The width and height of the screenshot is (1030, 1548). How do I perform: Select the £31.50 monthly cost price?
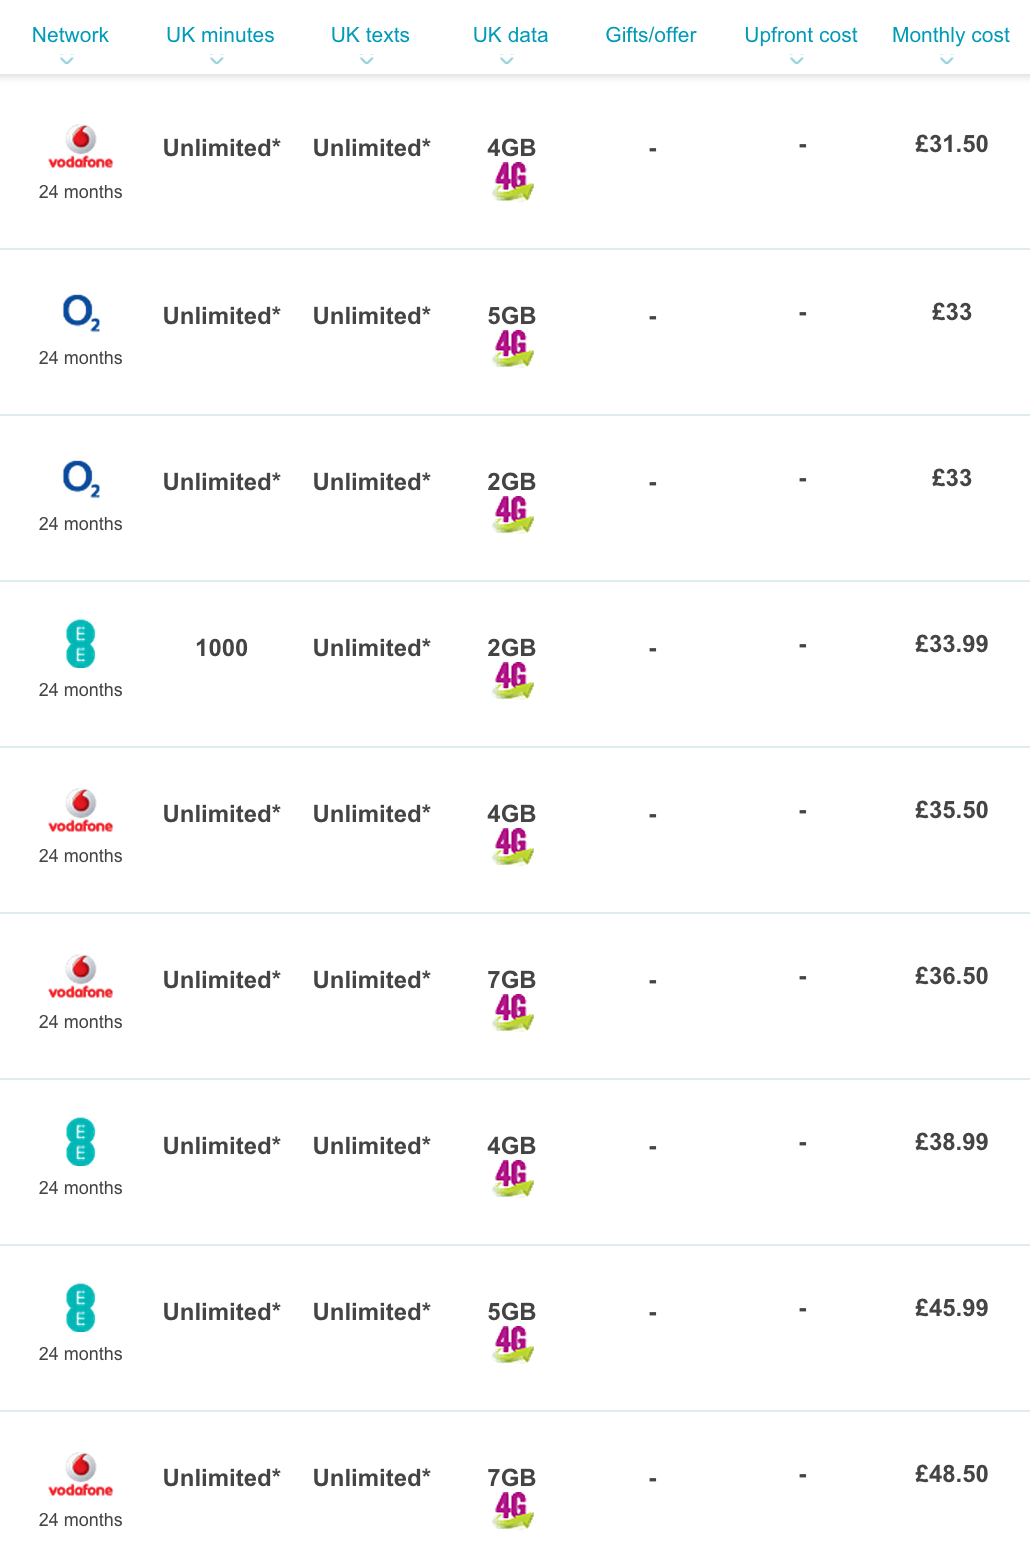[x=951, y=144]
